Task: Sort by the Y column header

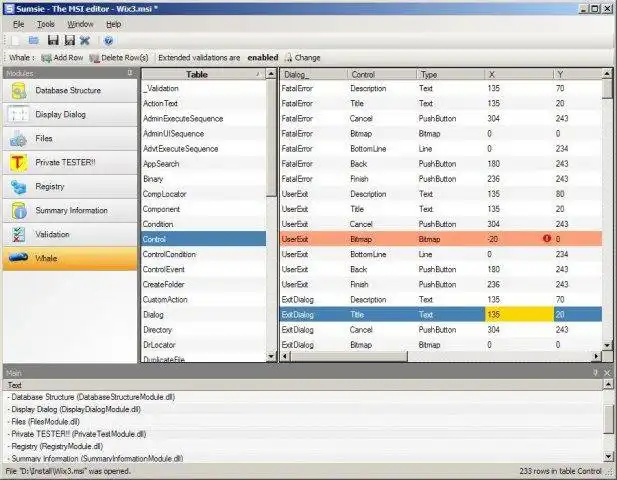Action: (x=578, y=74)
